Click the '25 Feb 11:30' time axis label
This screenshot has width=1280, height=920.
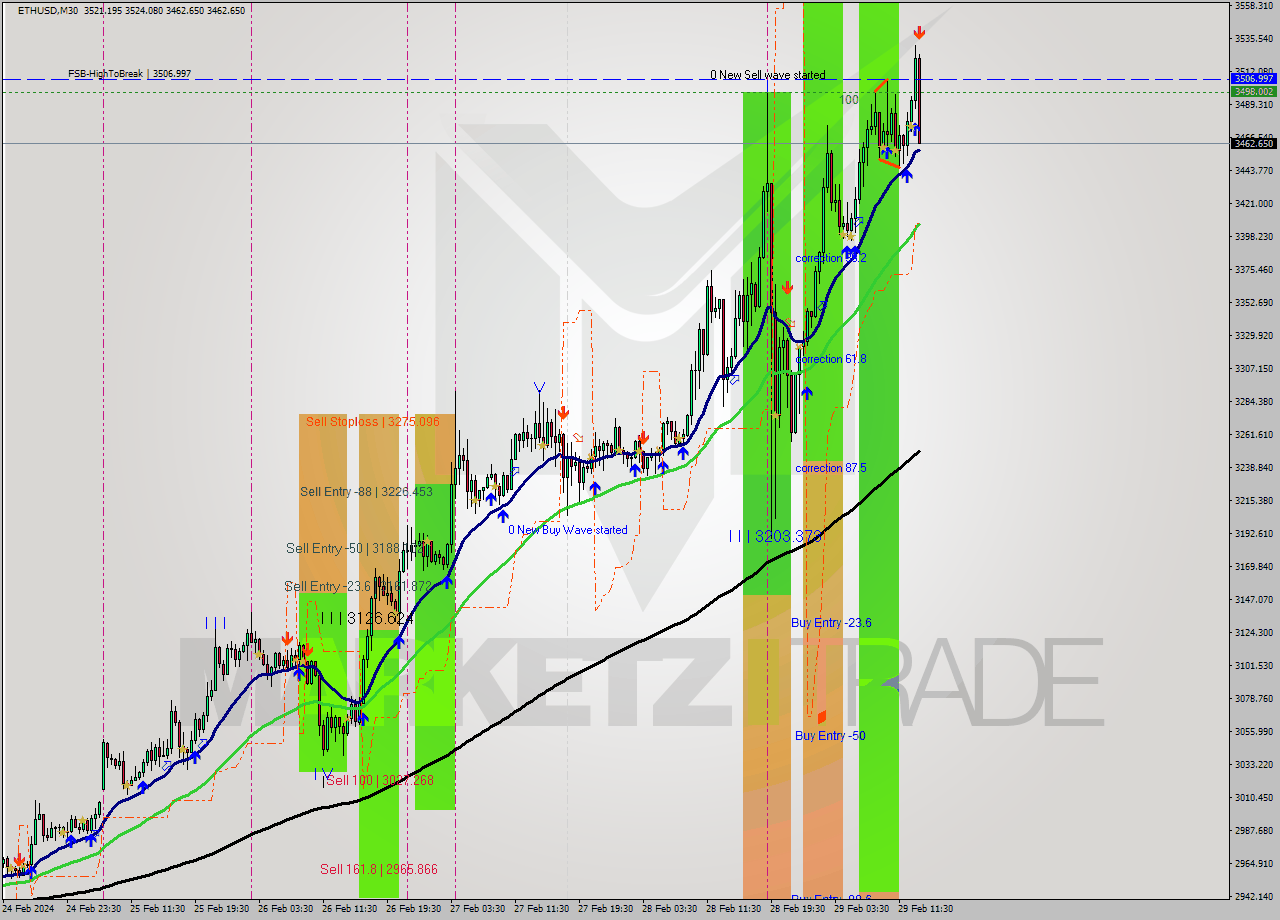click(157, 909)
